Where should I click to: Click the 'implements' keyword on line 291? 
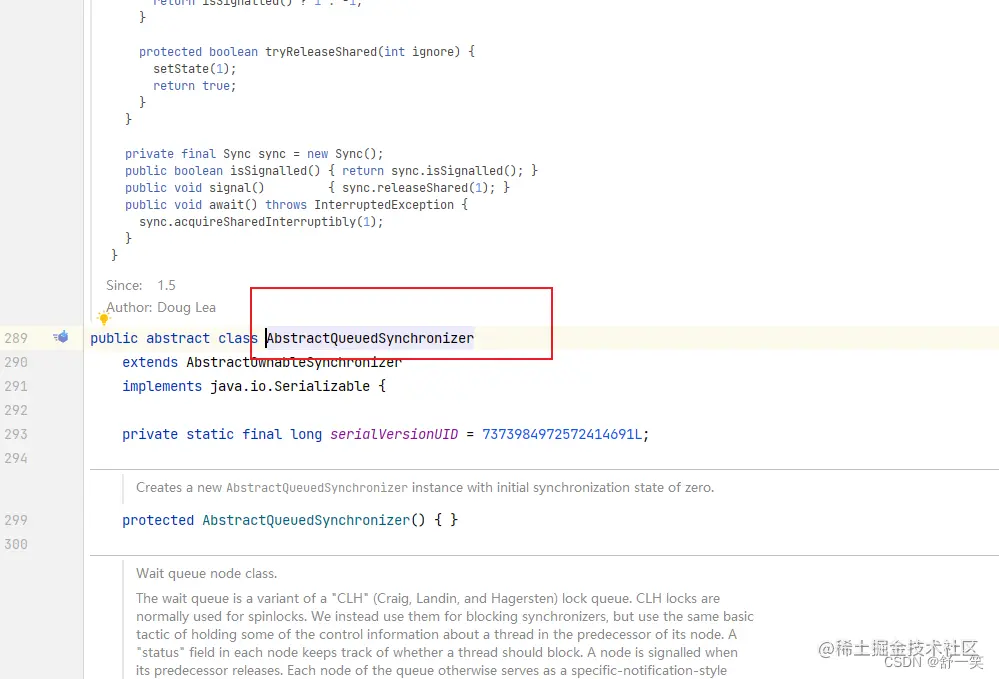[162, 387]
